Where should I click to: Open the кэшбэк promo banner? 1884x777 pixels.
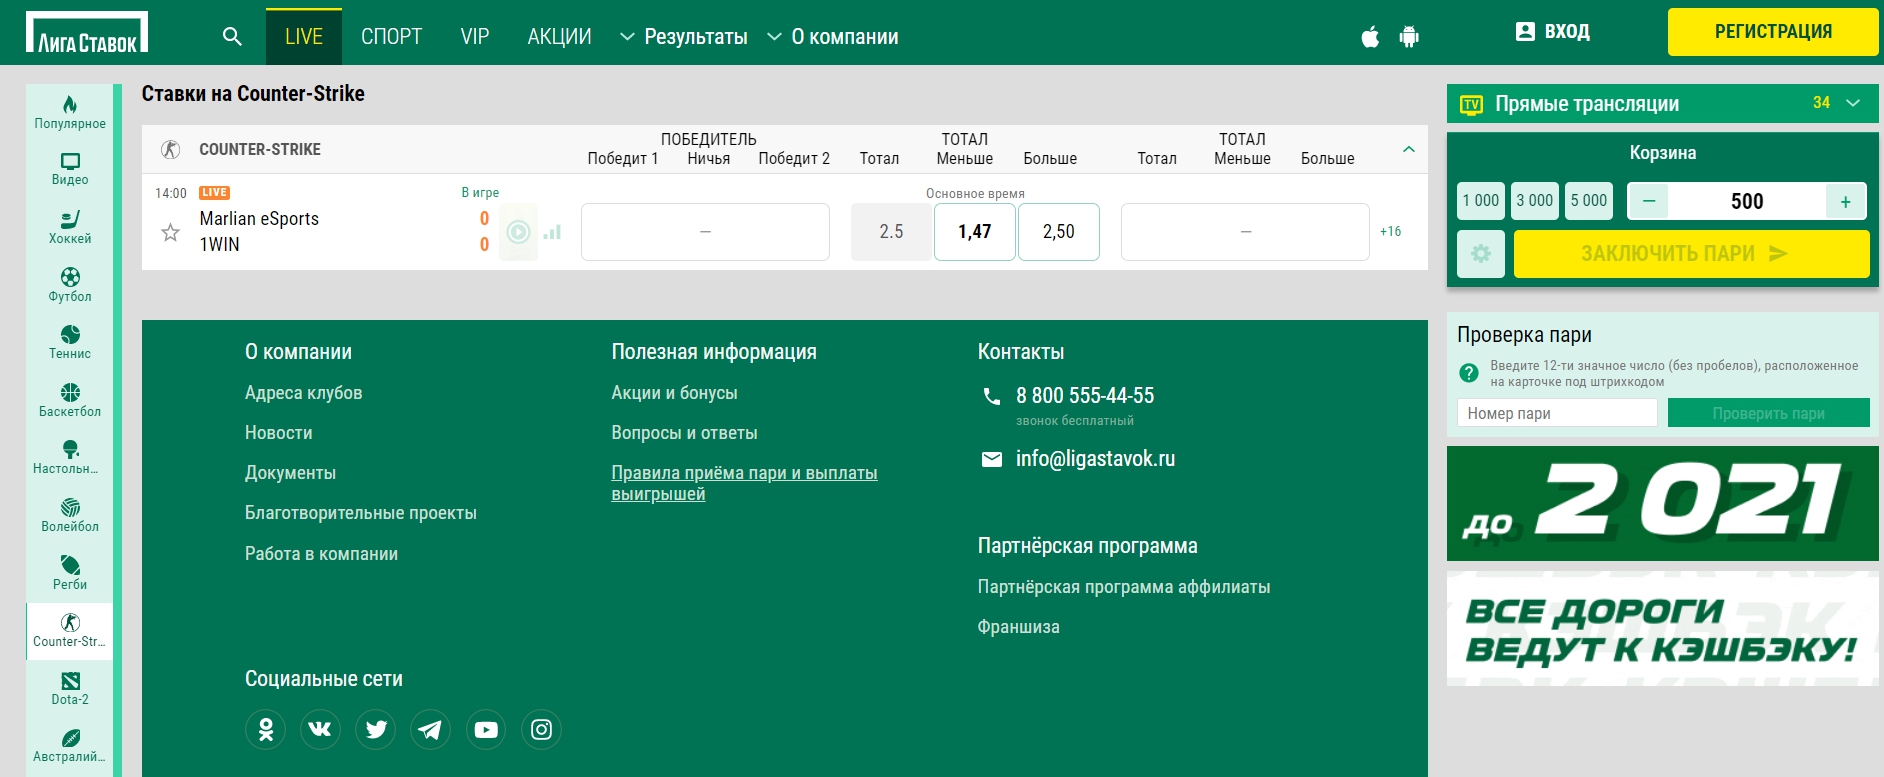1663,629
